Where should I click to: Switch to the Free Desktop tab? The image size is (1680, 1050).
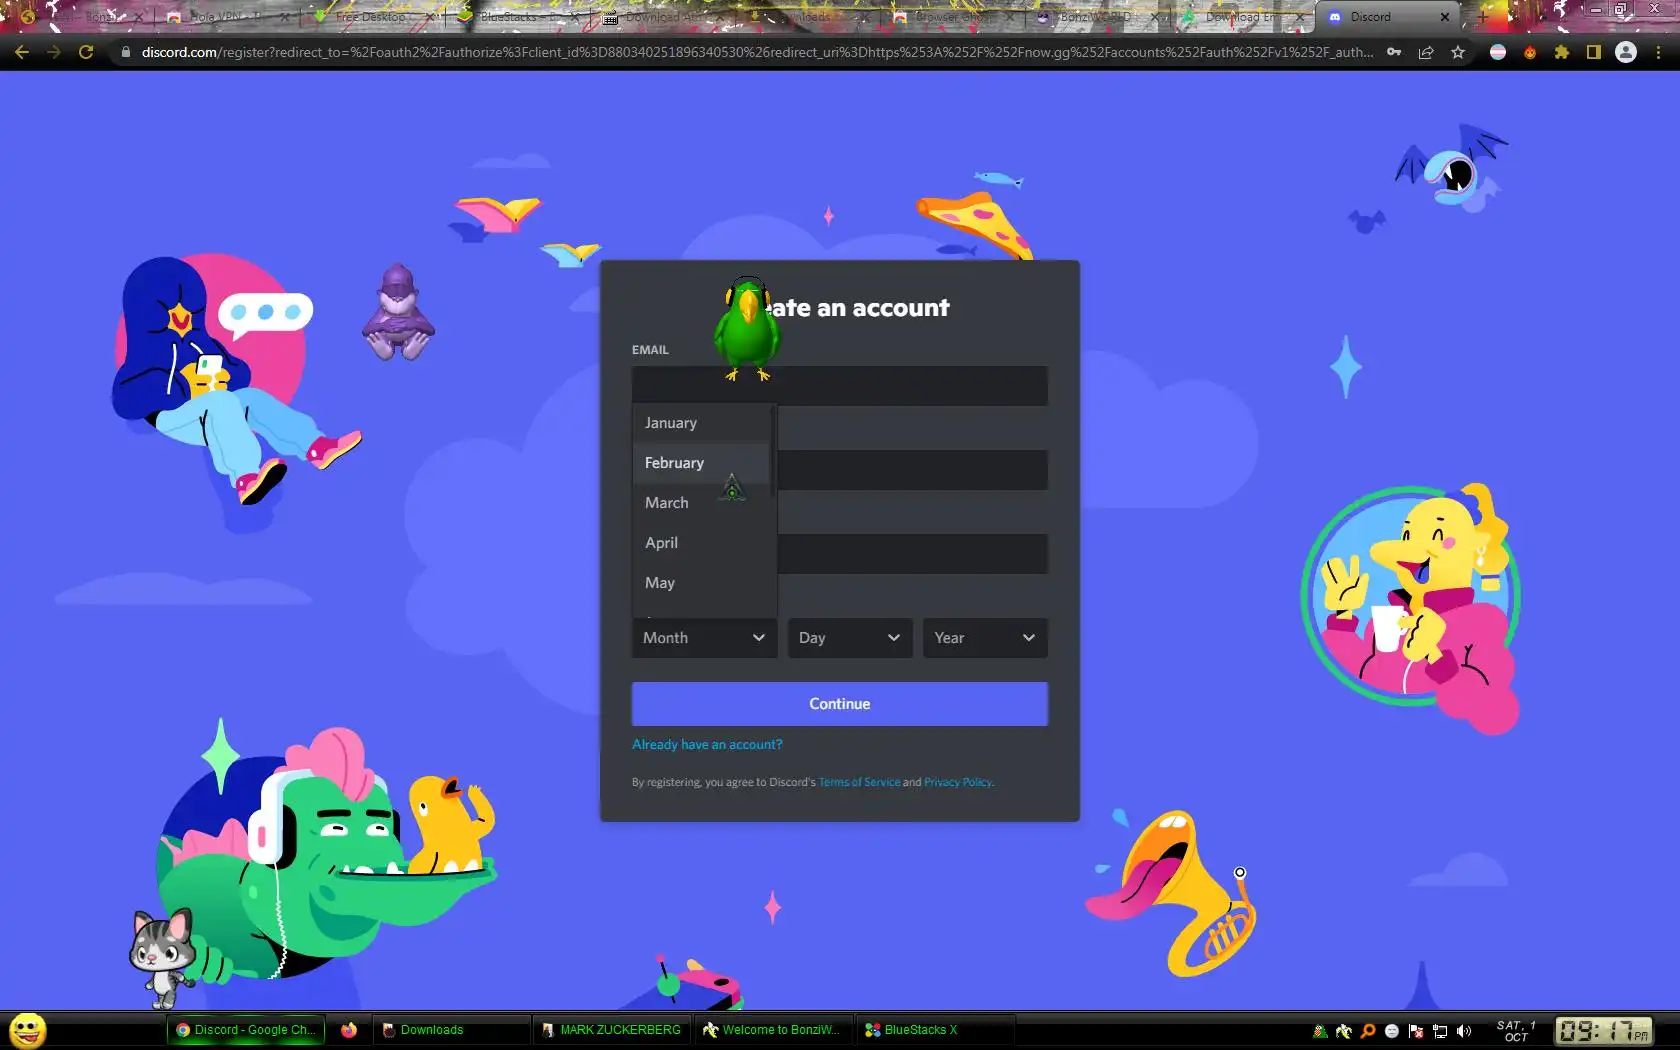pos(371,17)
